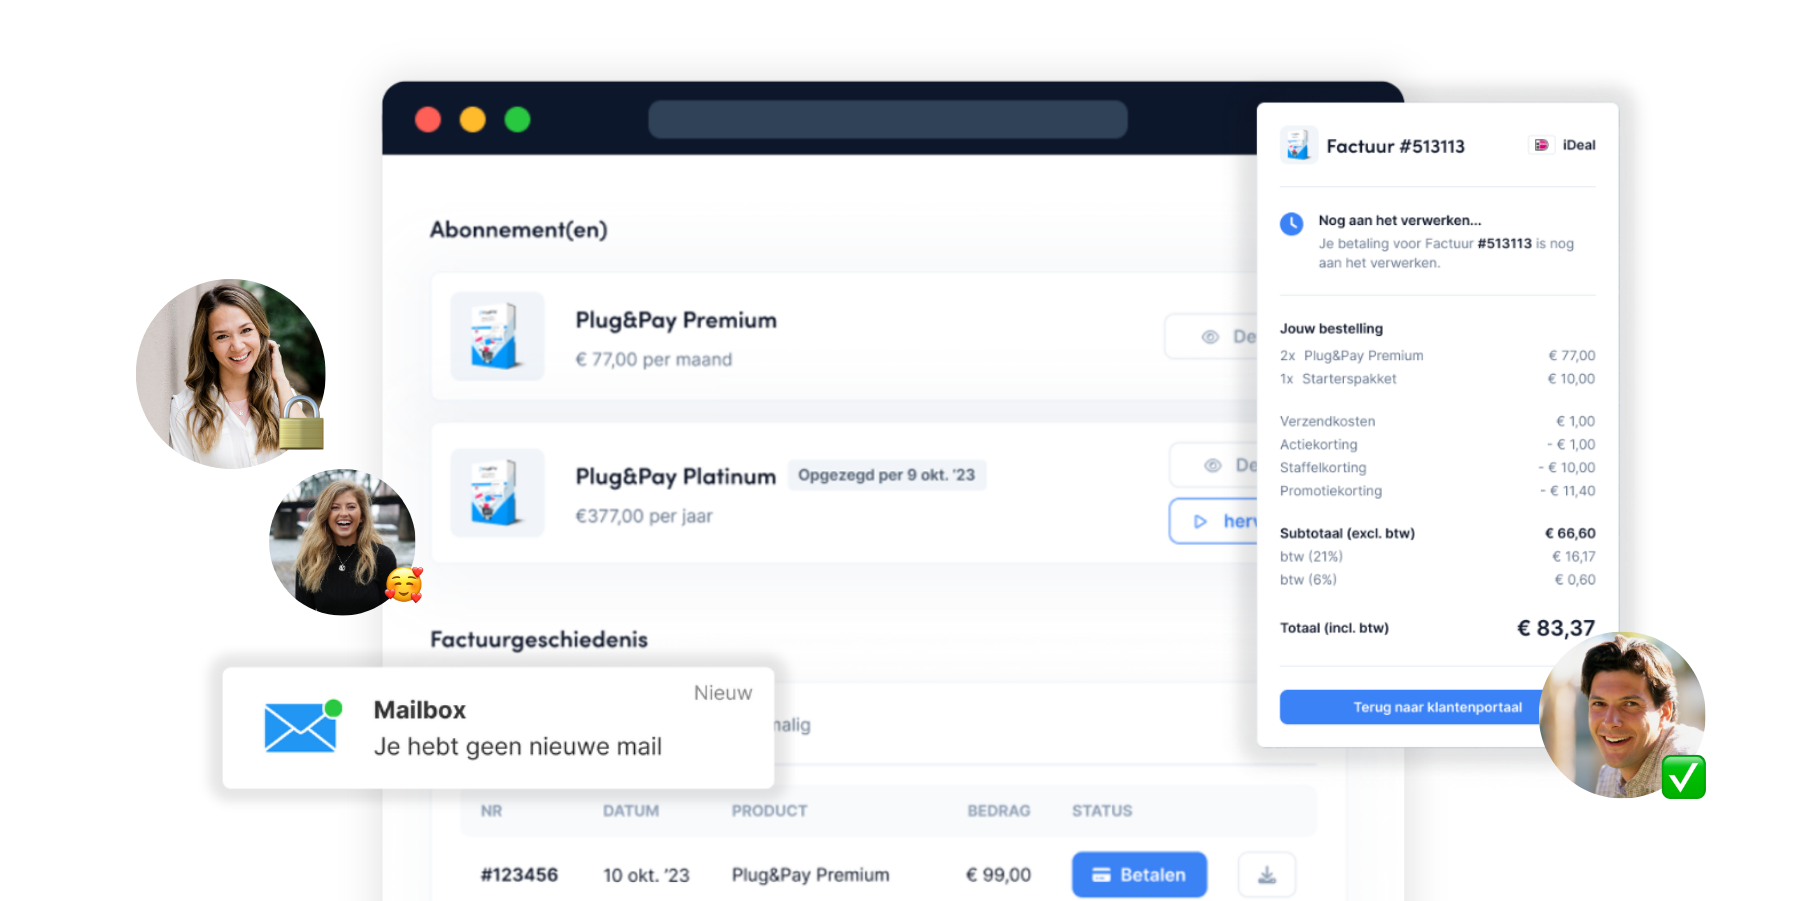1800x901 pixels.
Task: Click the 'Nieuw' label in the notification
Action: click(x=723, y=693)
